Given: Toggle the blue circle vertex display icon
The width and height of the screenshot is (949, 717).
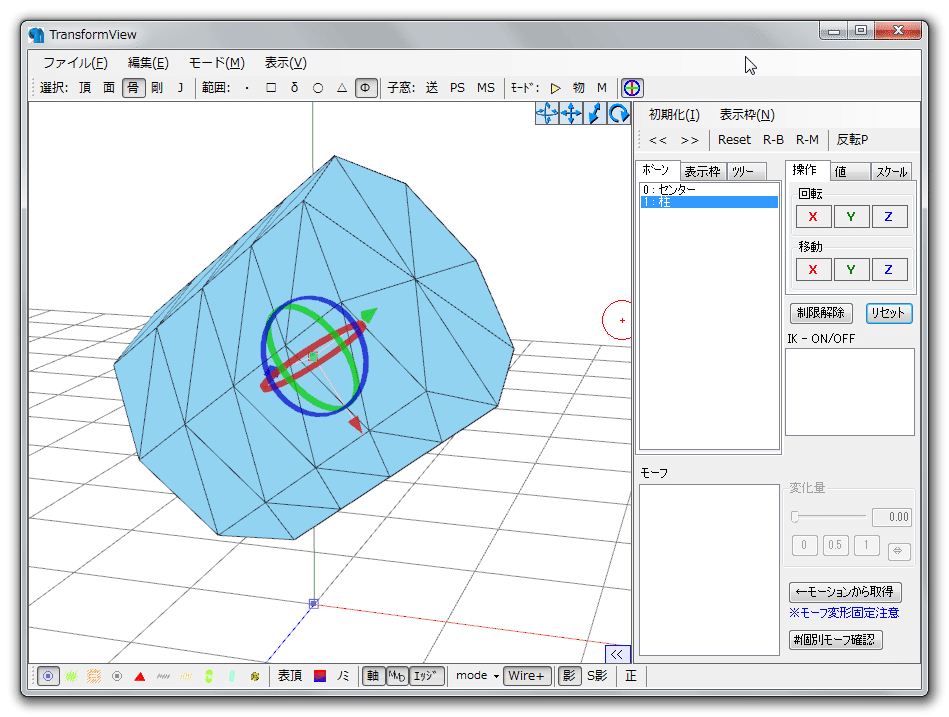Looking at the screenshot, I should 48,676.
